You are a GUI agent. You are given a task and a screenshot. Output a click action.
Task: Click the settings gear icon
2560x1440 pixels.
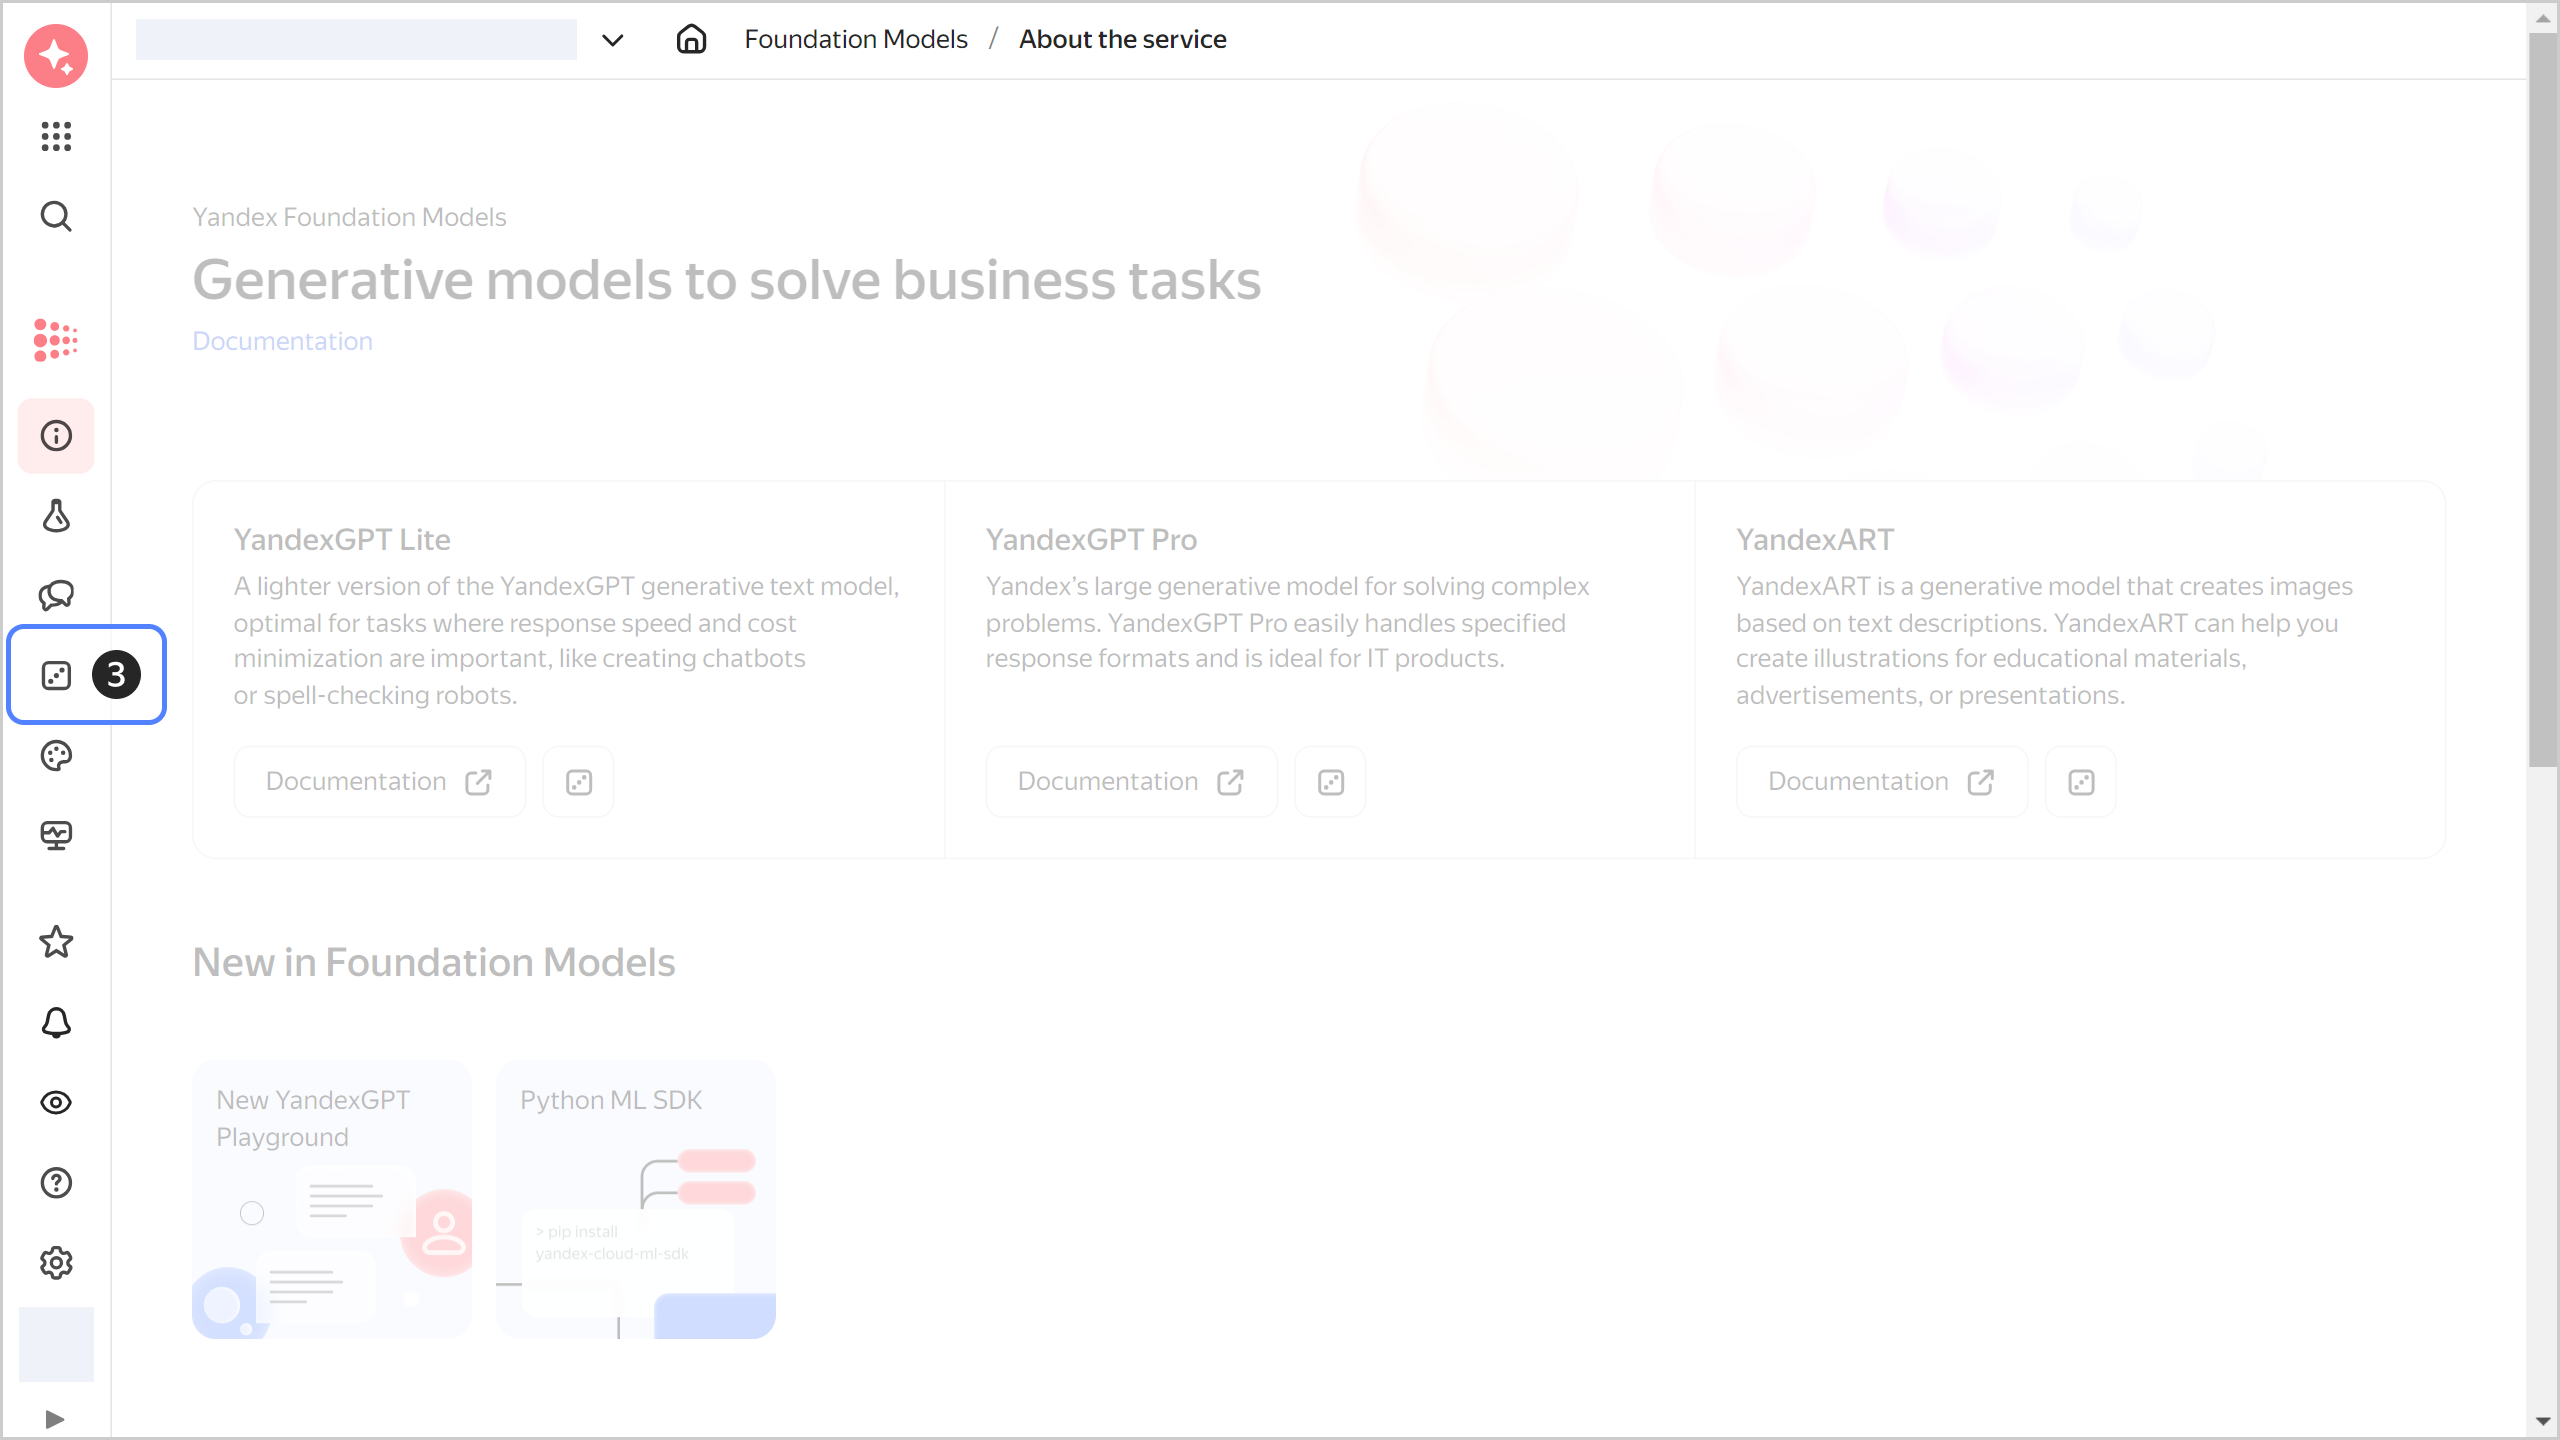(x=56, y=1262)
